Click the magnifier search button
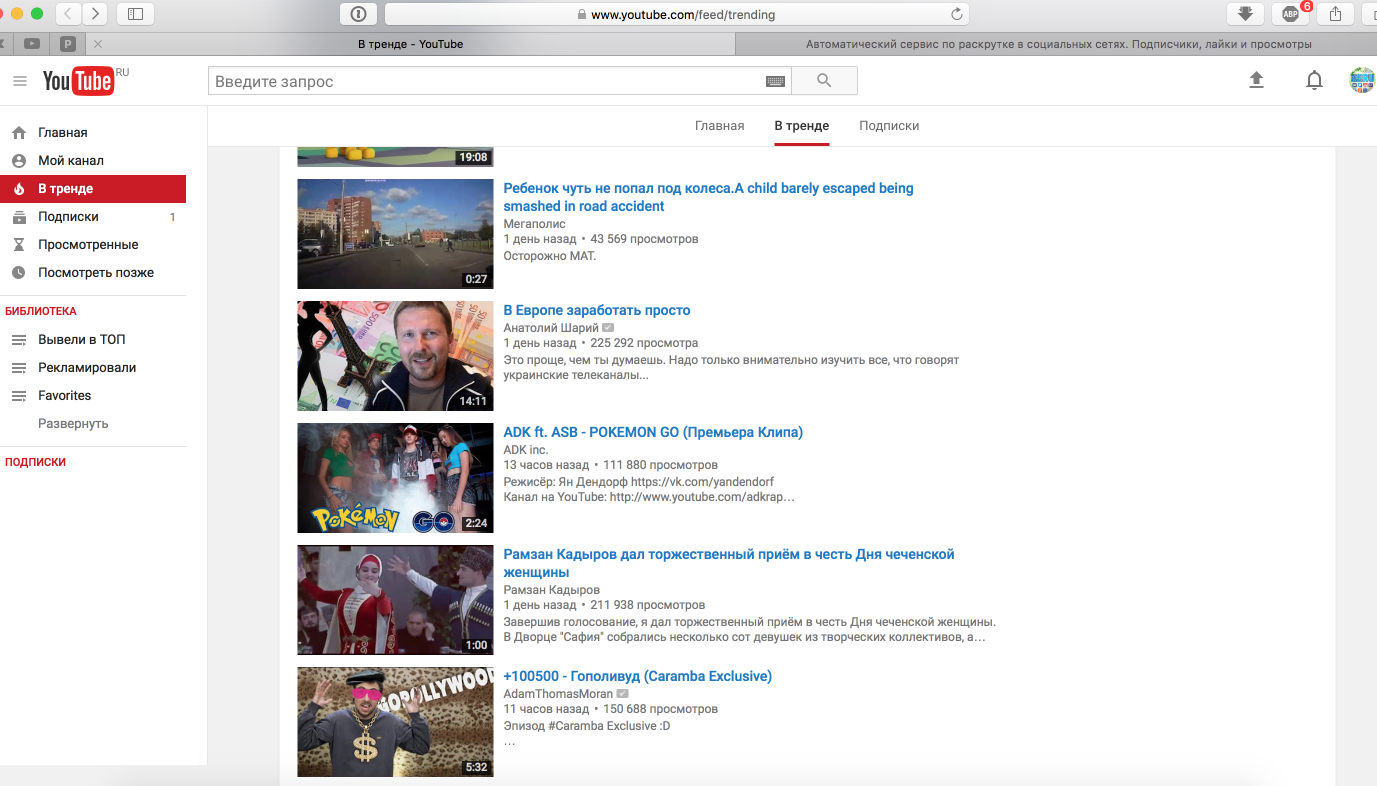This screenshot has width=1377, height=786. (x=824, y=81)
